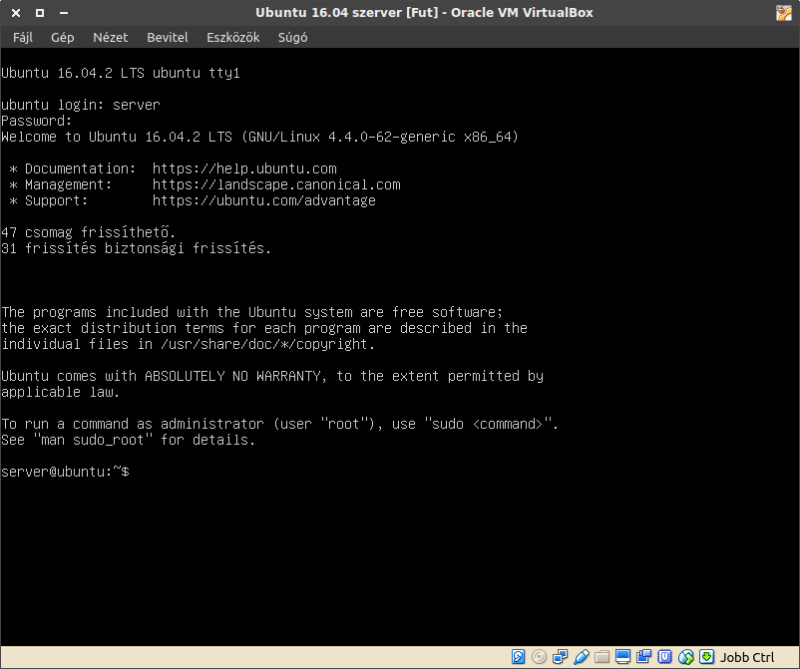
Task: Minimize the VirtualBox VM window
Action: pos(64,13)
